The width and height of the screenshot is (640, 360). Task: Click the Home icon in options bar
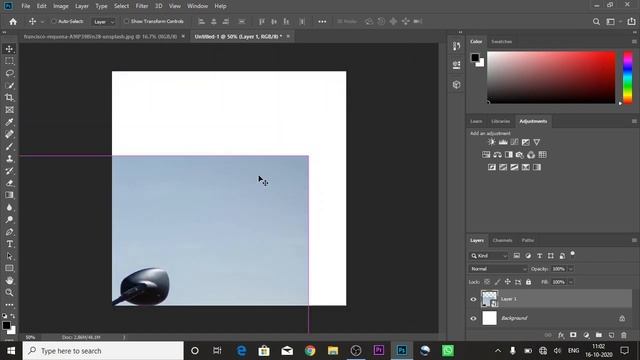click(x=13, y=22)
